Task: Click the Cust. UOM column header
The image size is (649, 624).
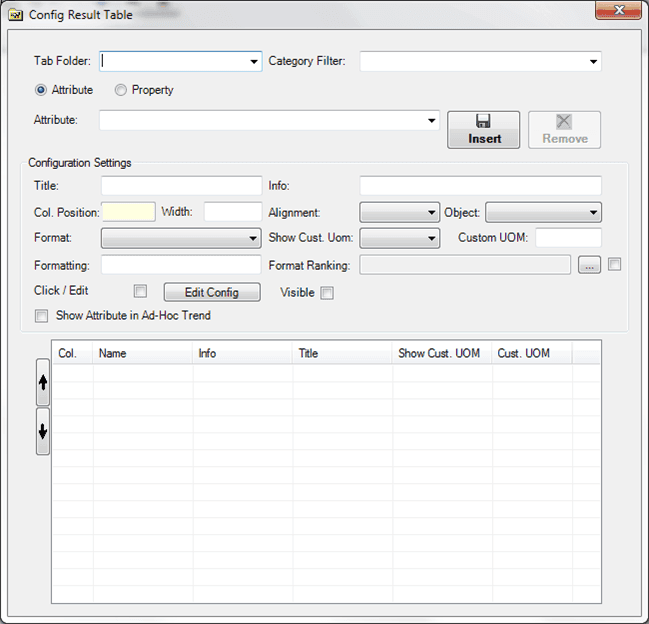Action: coord(532,353)
